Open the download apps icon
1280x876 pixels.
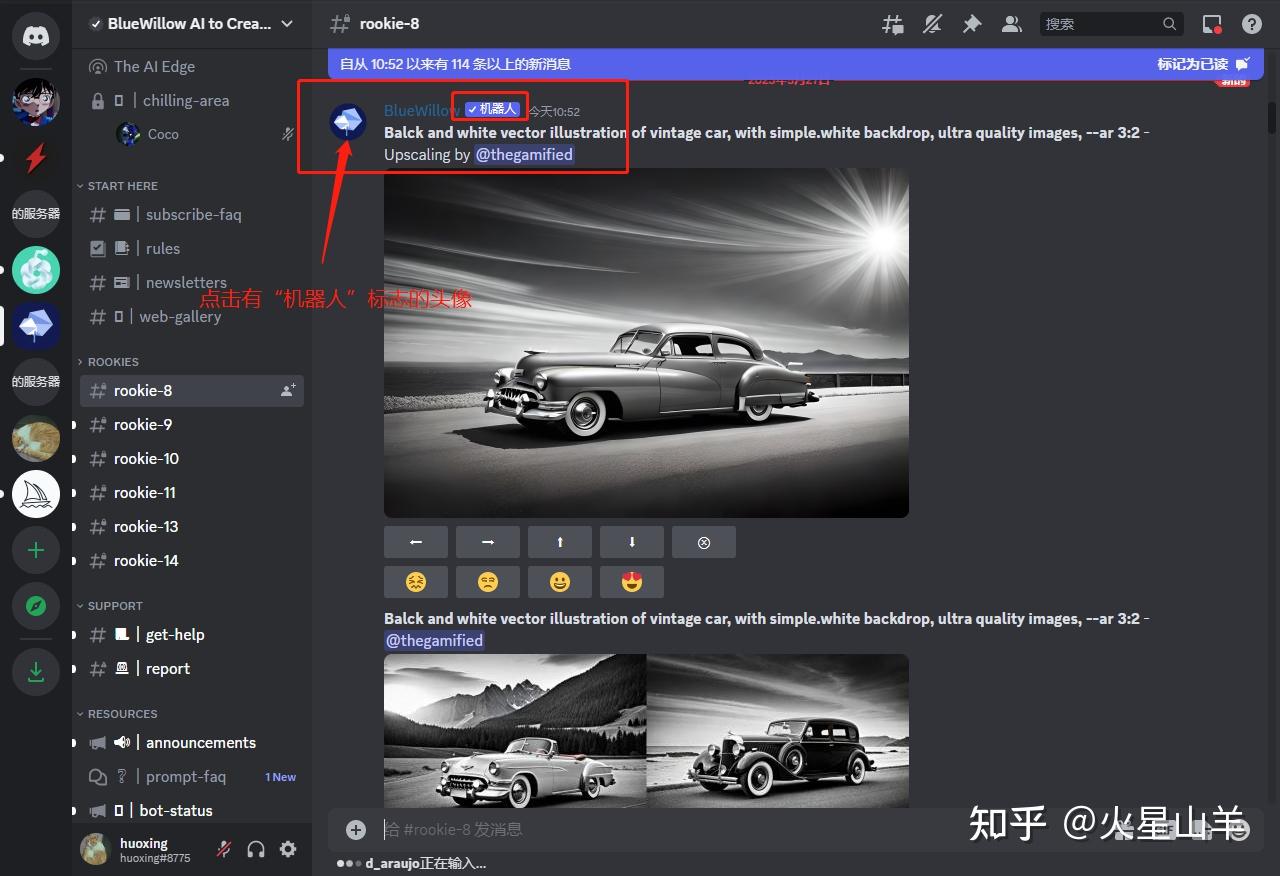pos(35,671)
